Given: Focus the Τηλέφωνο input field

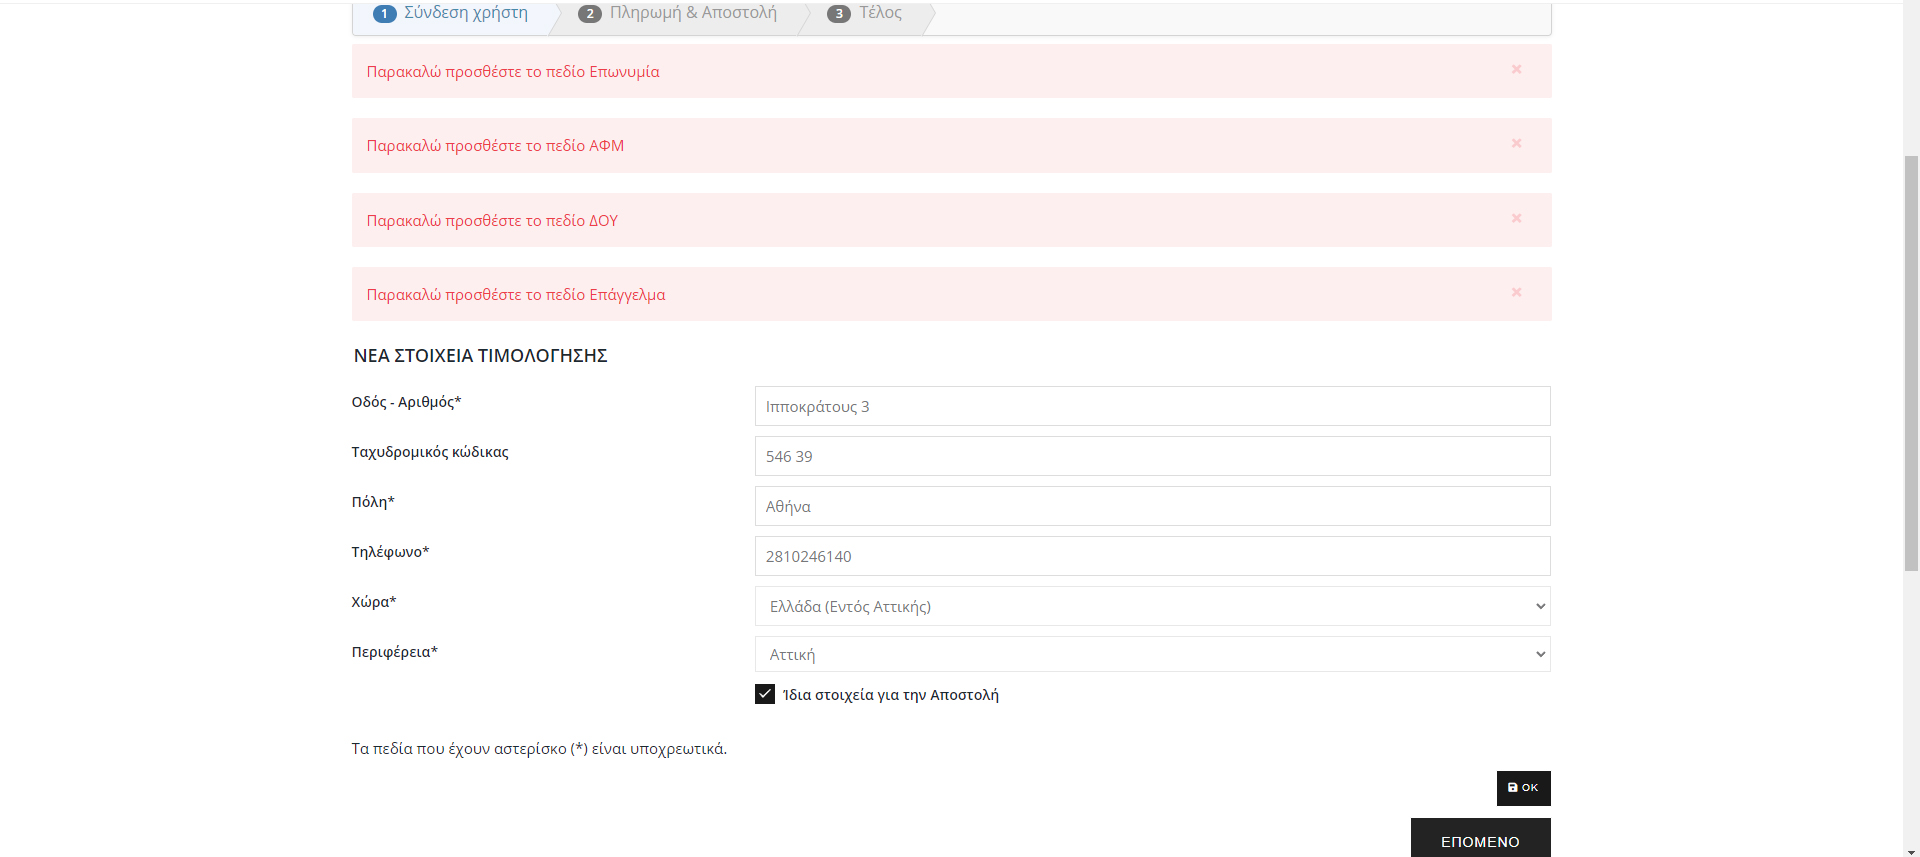Looking at the screenshot, I should pos(1152,556).
